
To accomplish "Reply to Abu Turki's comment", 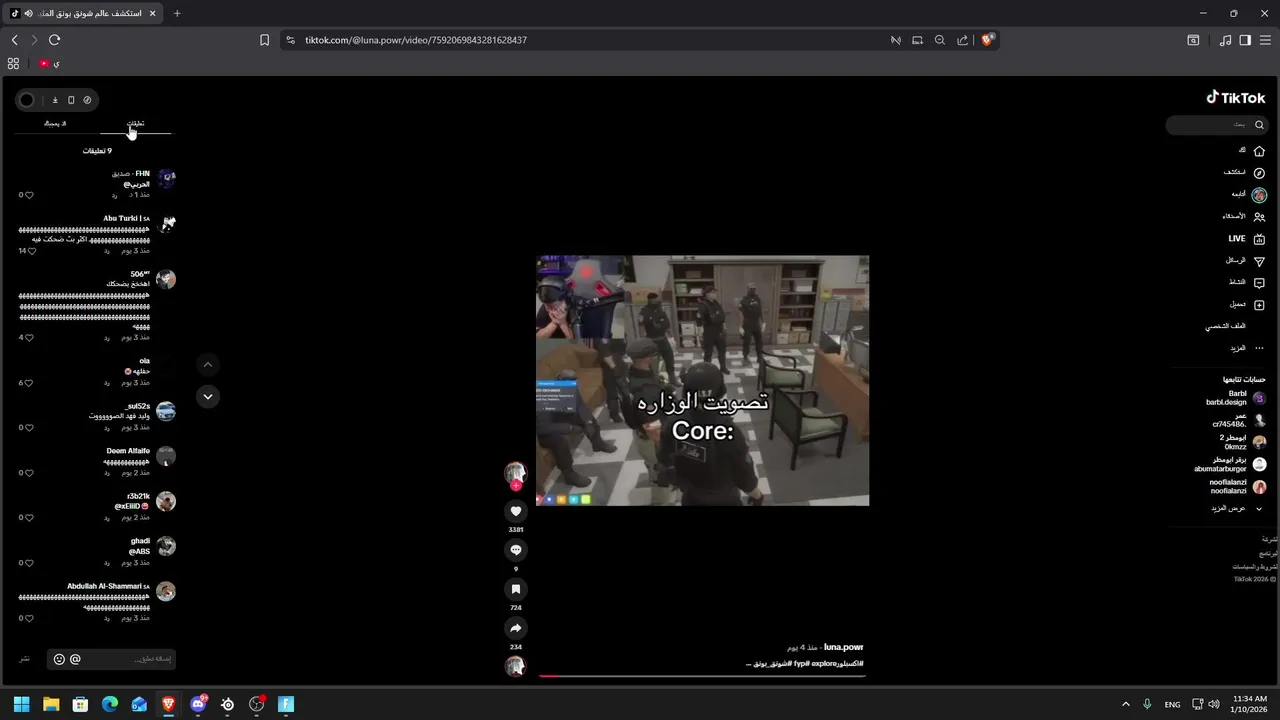I will point(107,251).
